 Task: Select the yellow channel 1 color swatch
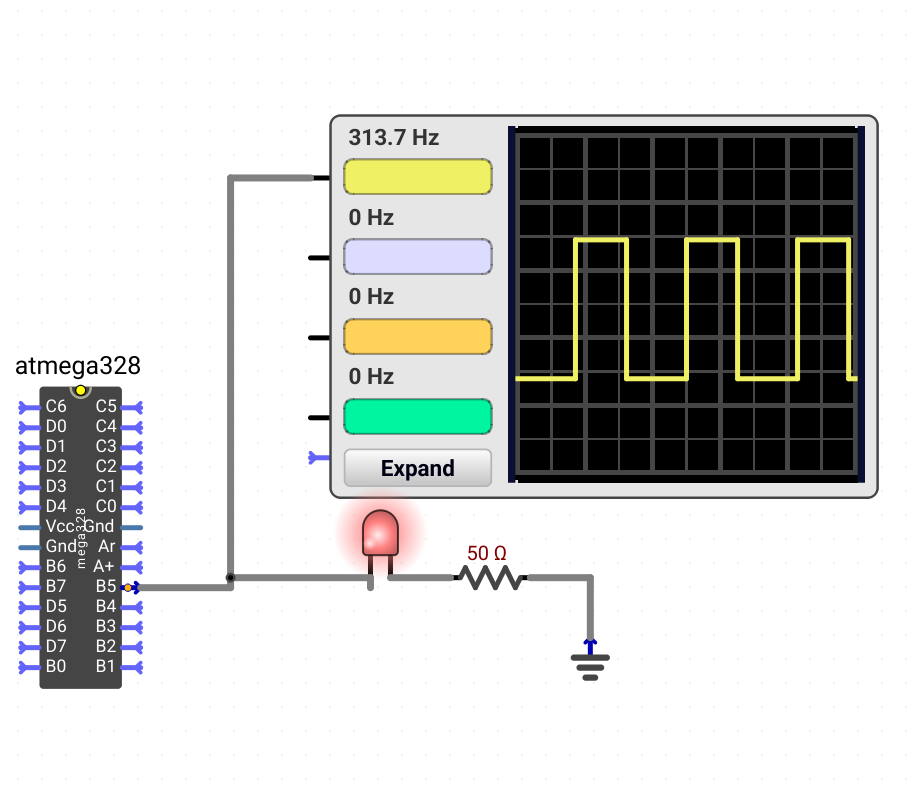(417, 176)
